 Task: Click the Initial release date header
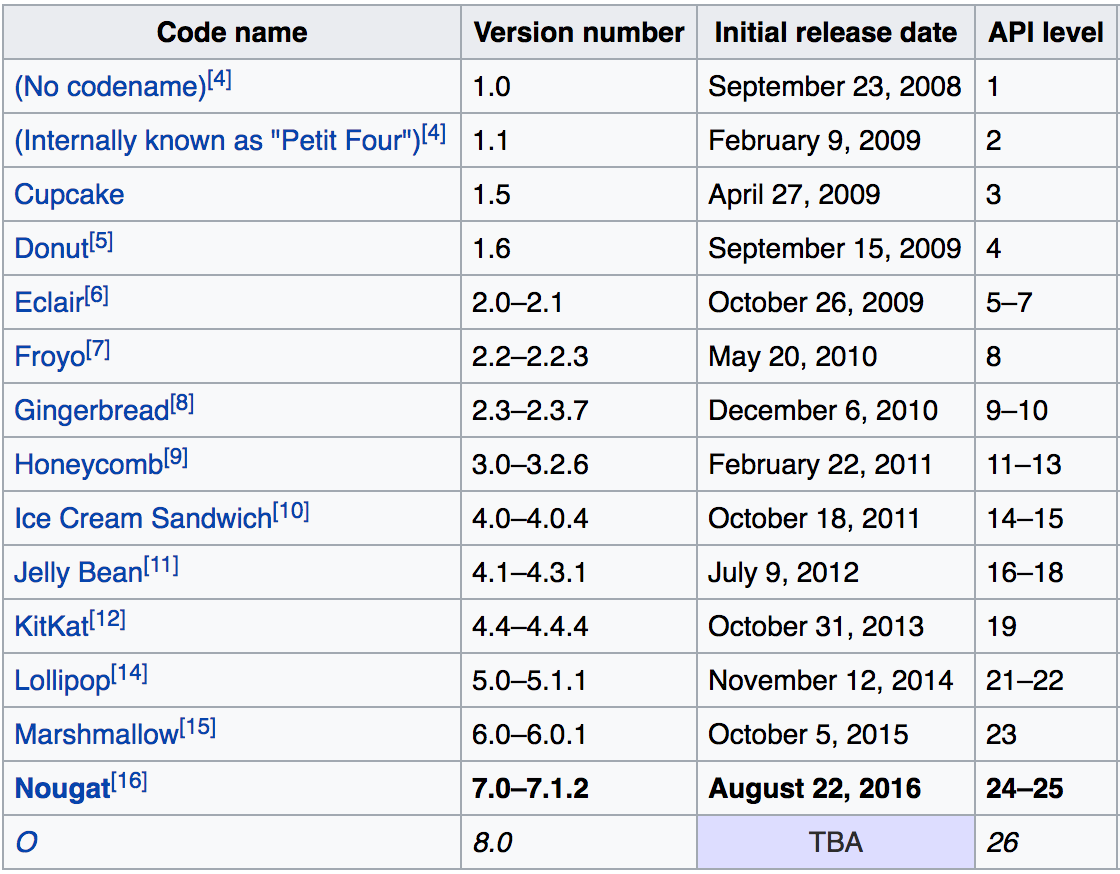836,33
